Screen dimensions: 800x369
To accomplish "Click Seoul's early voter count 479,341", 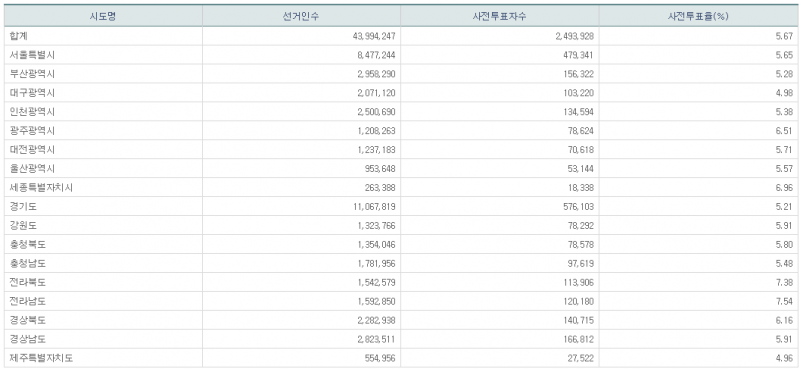I will click(579, 55).
